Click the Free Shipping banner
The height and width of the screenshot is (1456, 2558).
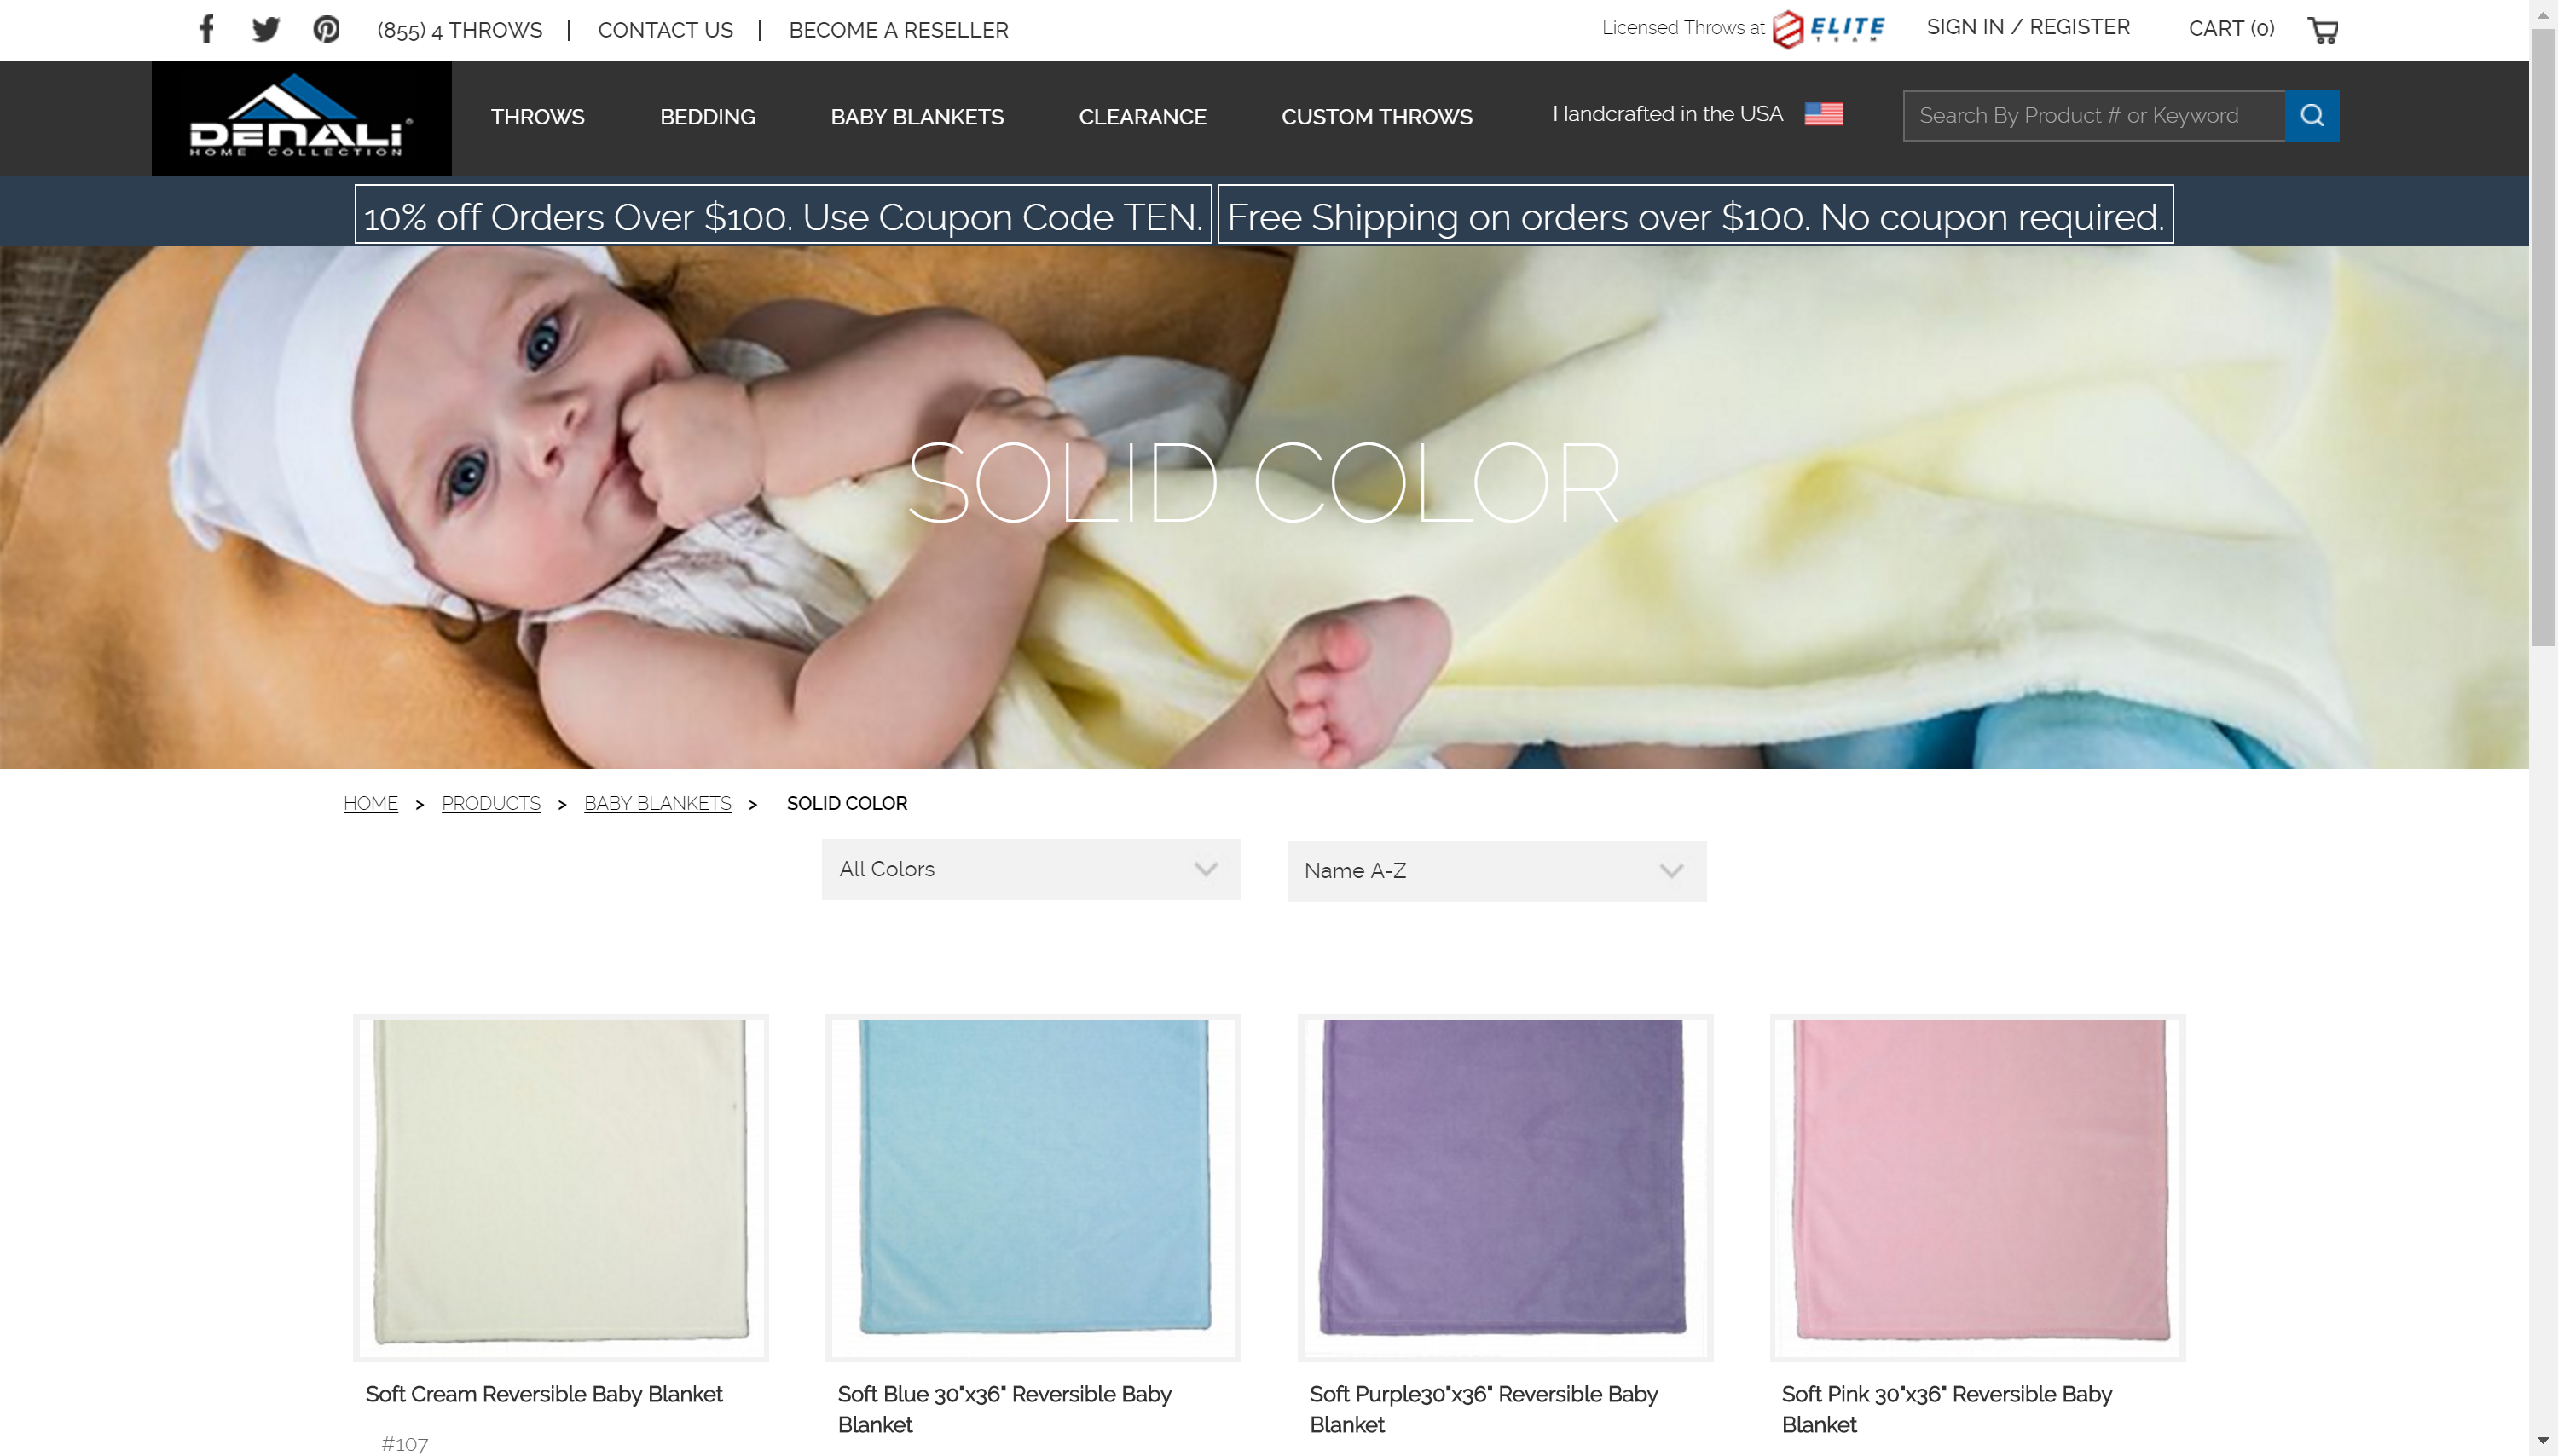click(x=1695, y=214)
